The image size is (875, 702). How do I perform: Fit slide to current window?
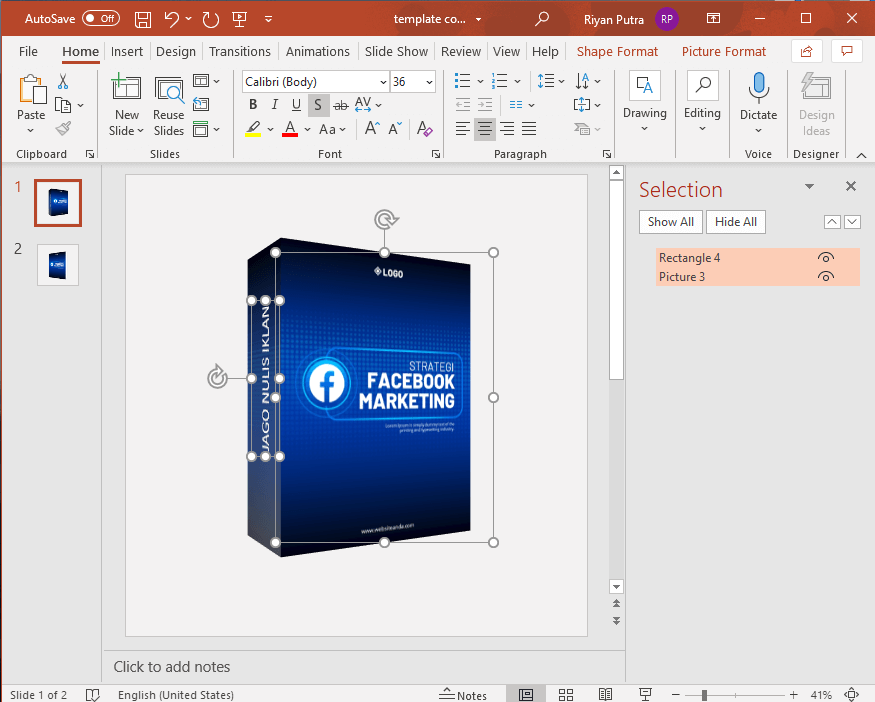(852, 694)
